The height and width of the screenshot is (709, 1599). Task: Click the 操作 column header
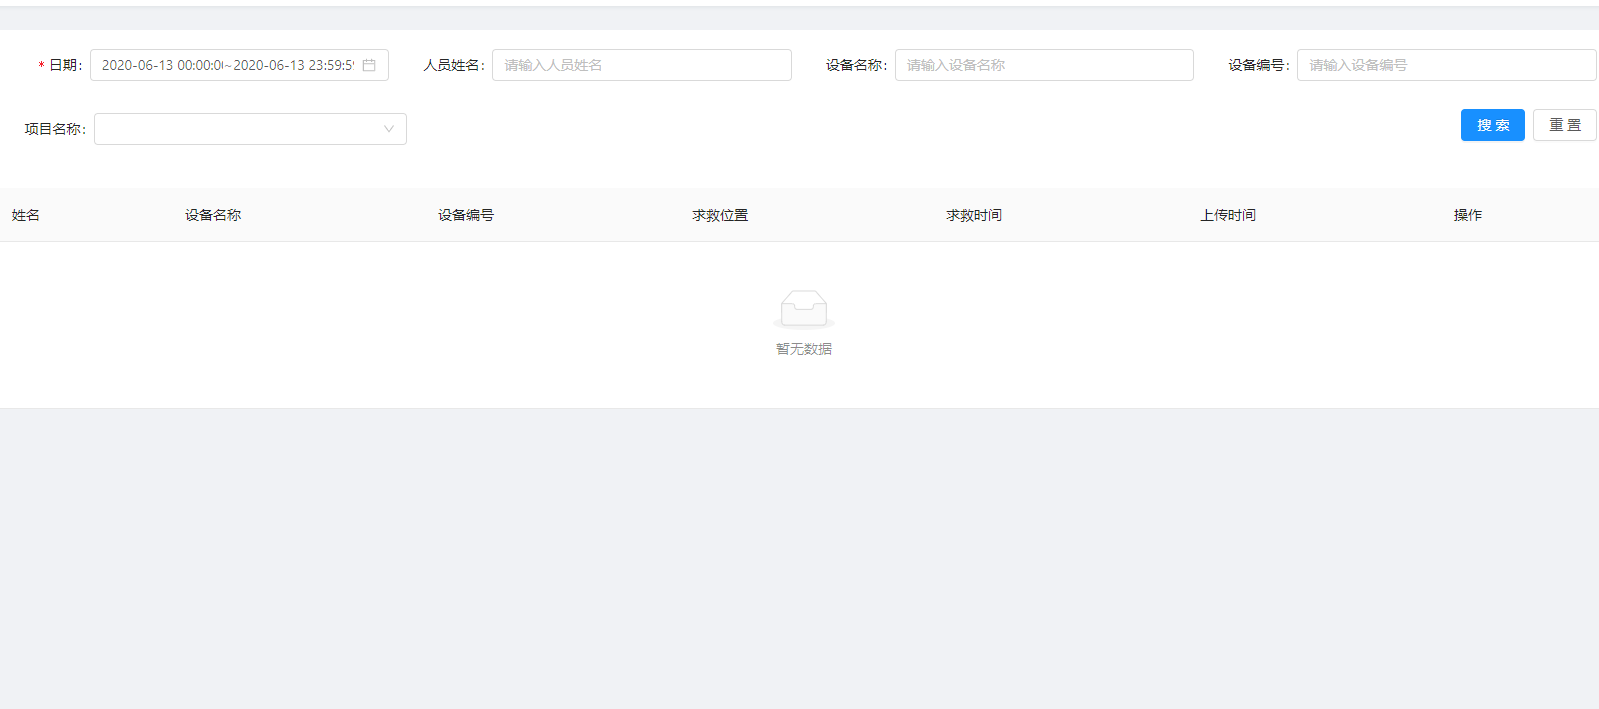click(x=1468, y=215)
